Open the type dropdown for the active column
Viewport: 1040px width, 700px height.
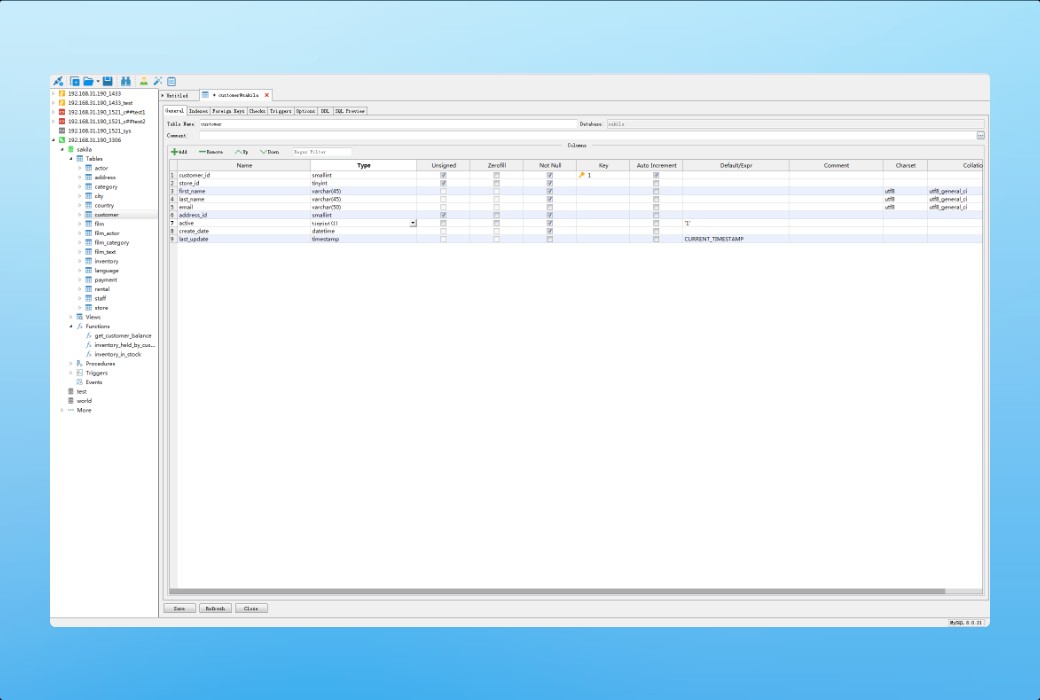[412, 222]
